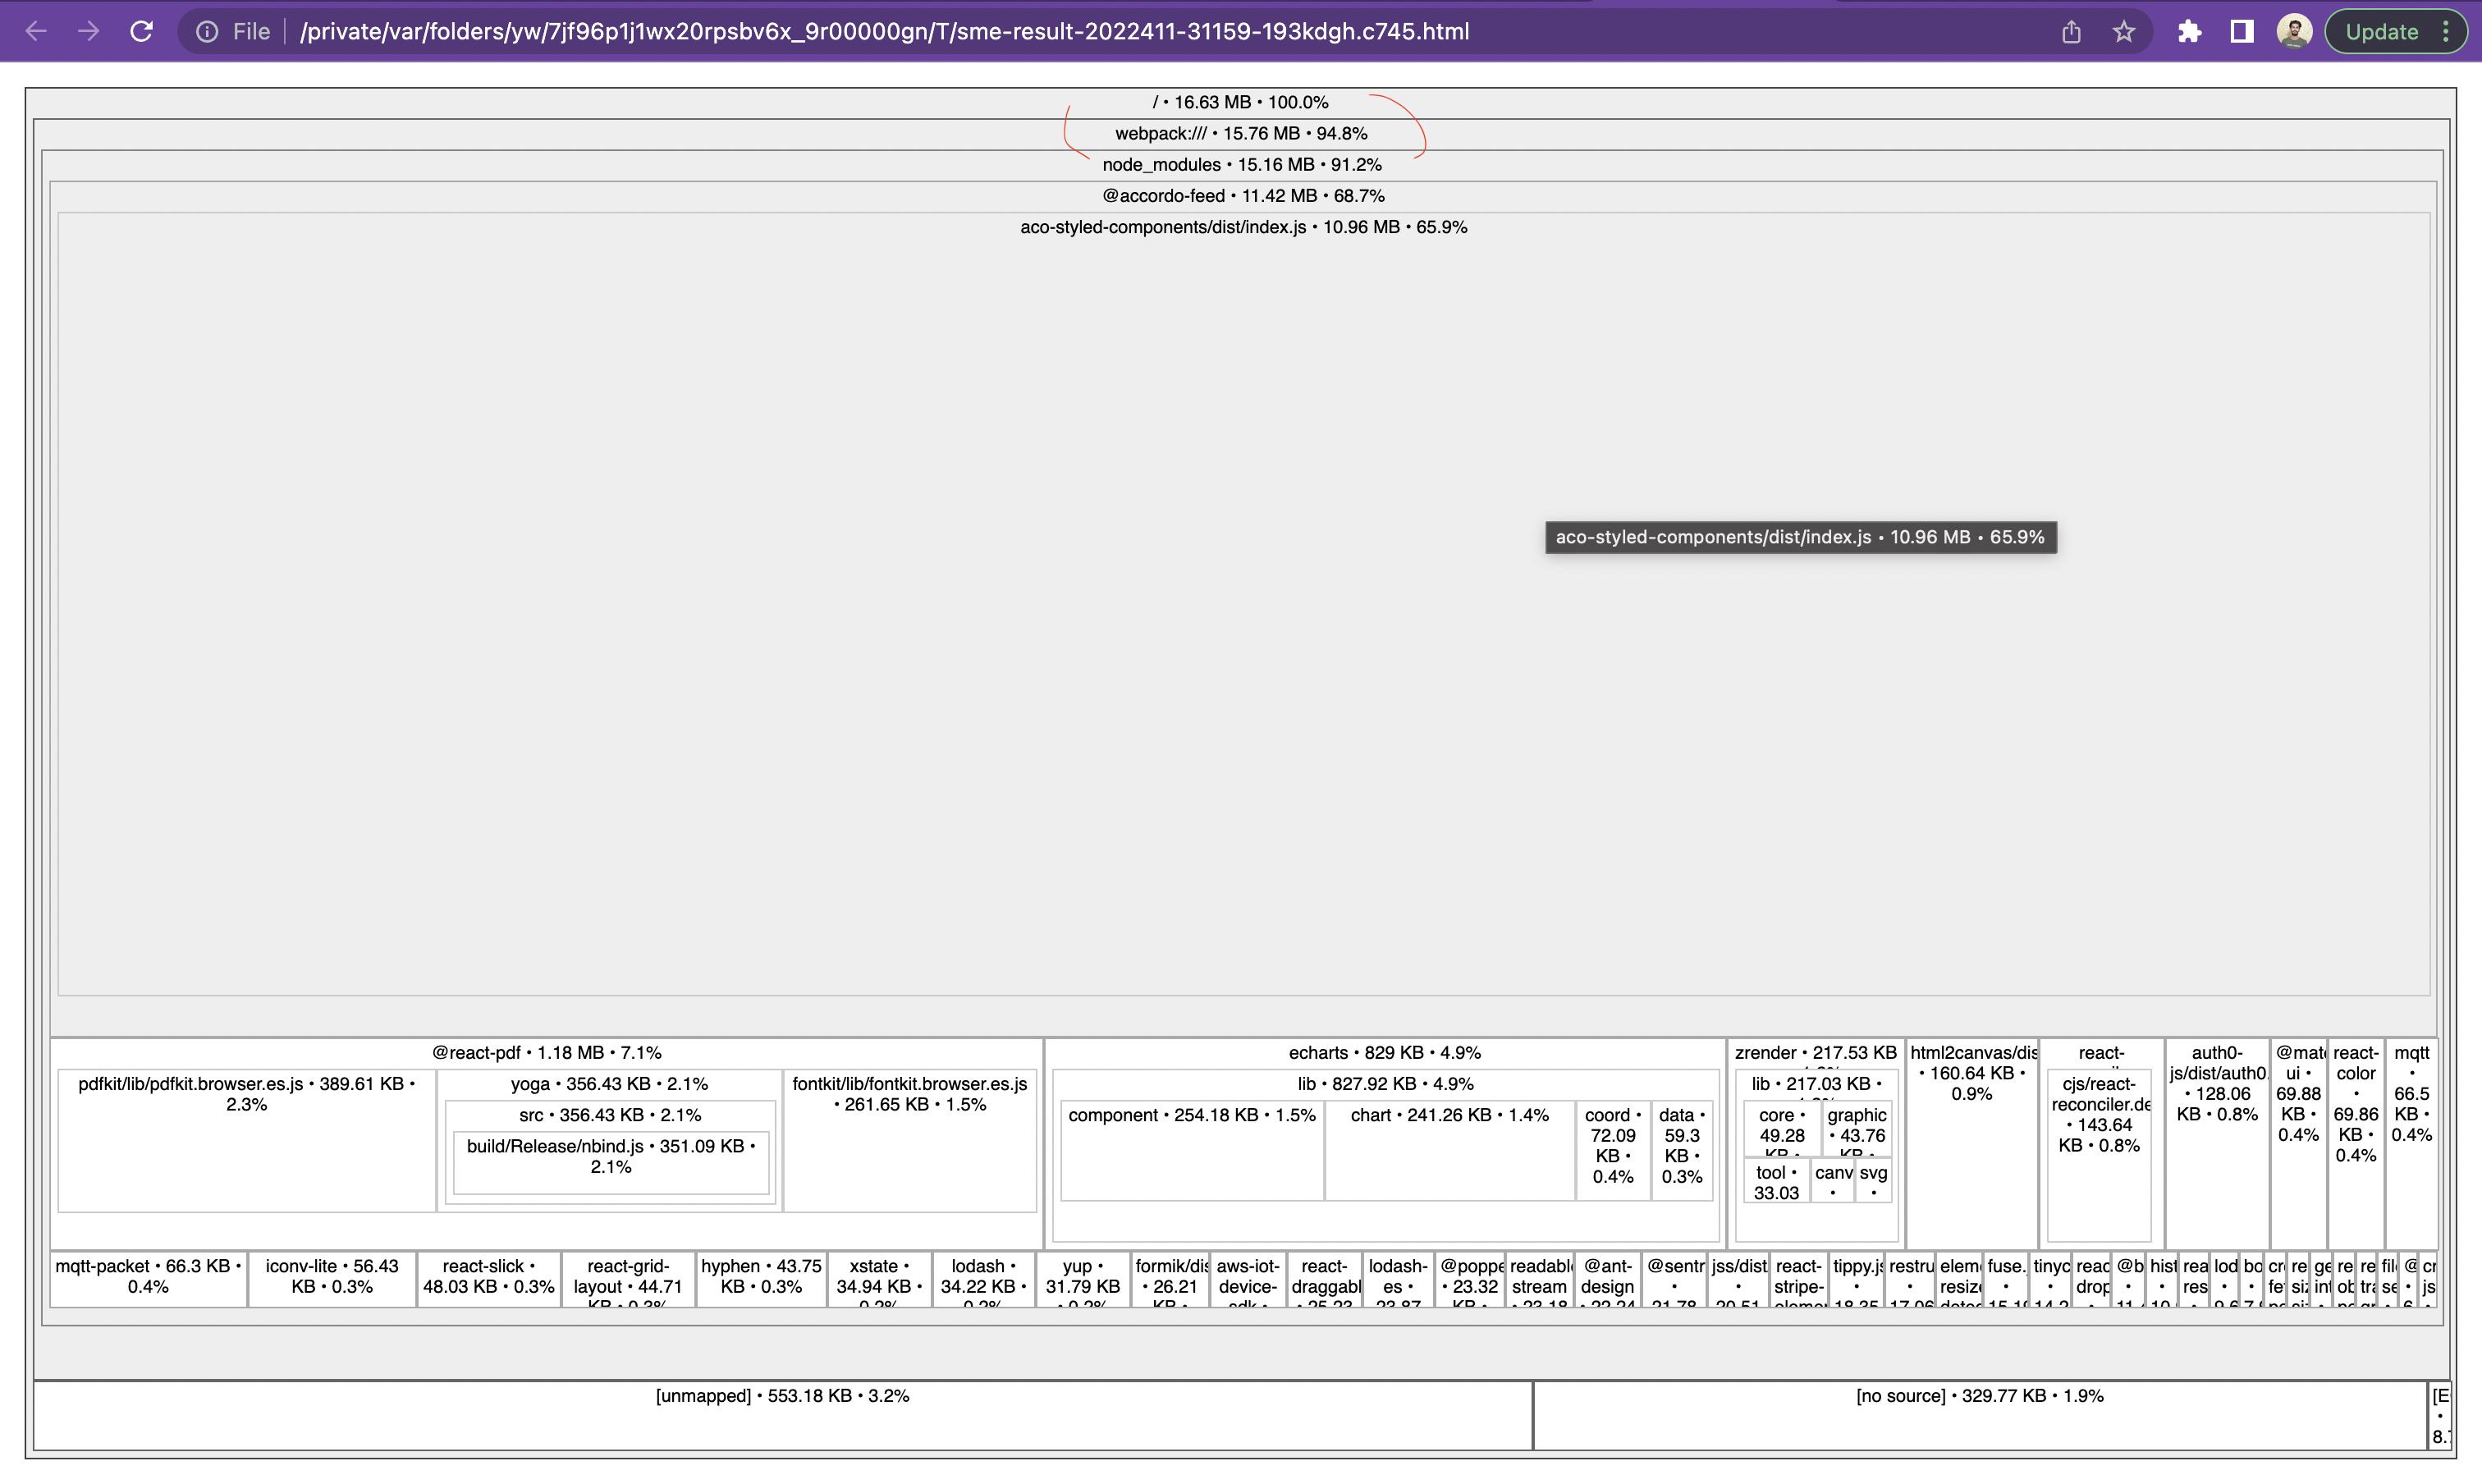The image size is (2482, 1484).
Task: Reload the current page
Action: pos(142,31)
